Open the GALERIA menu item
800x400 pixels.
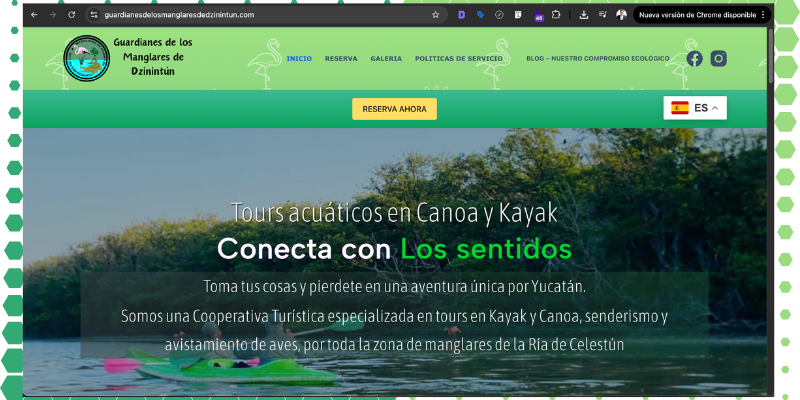[386, 58]
